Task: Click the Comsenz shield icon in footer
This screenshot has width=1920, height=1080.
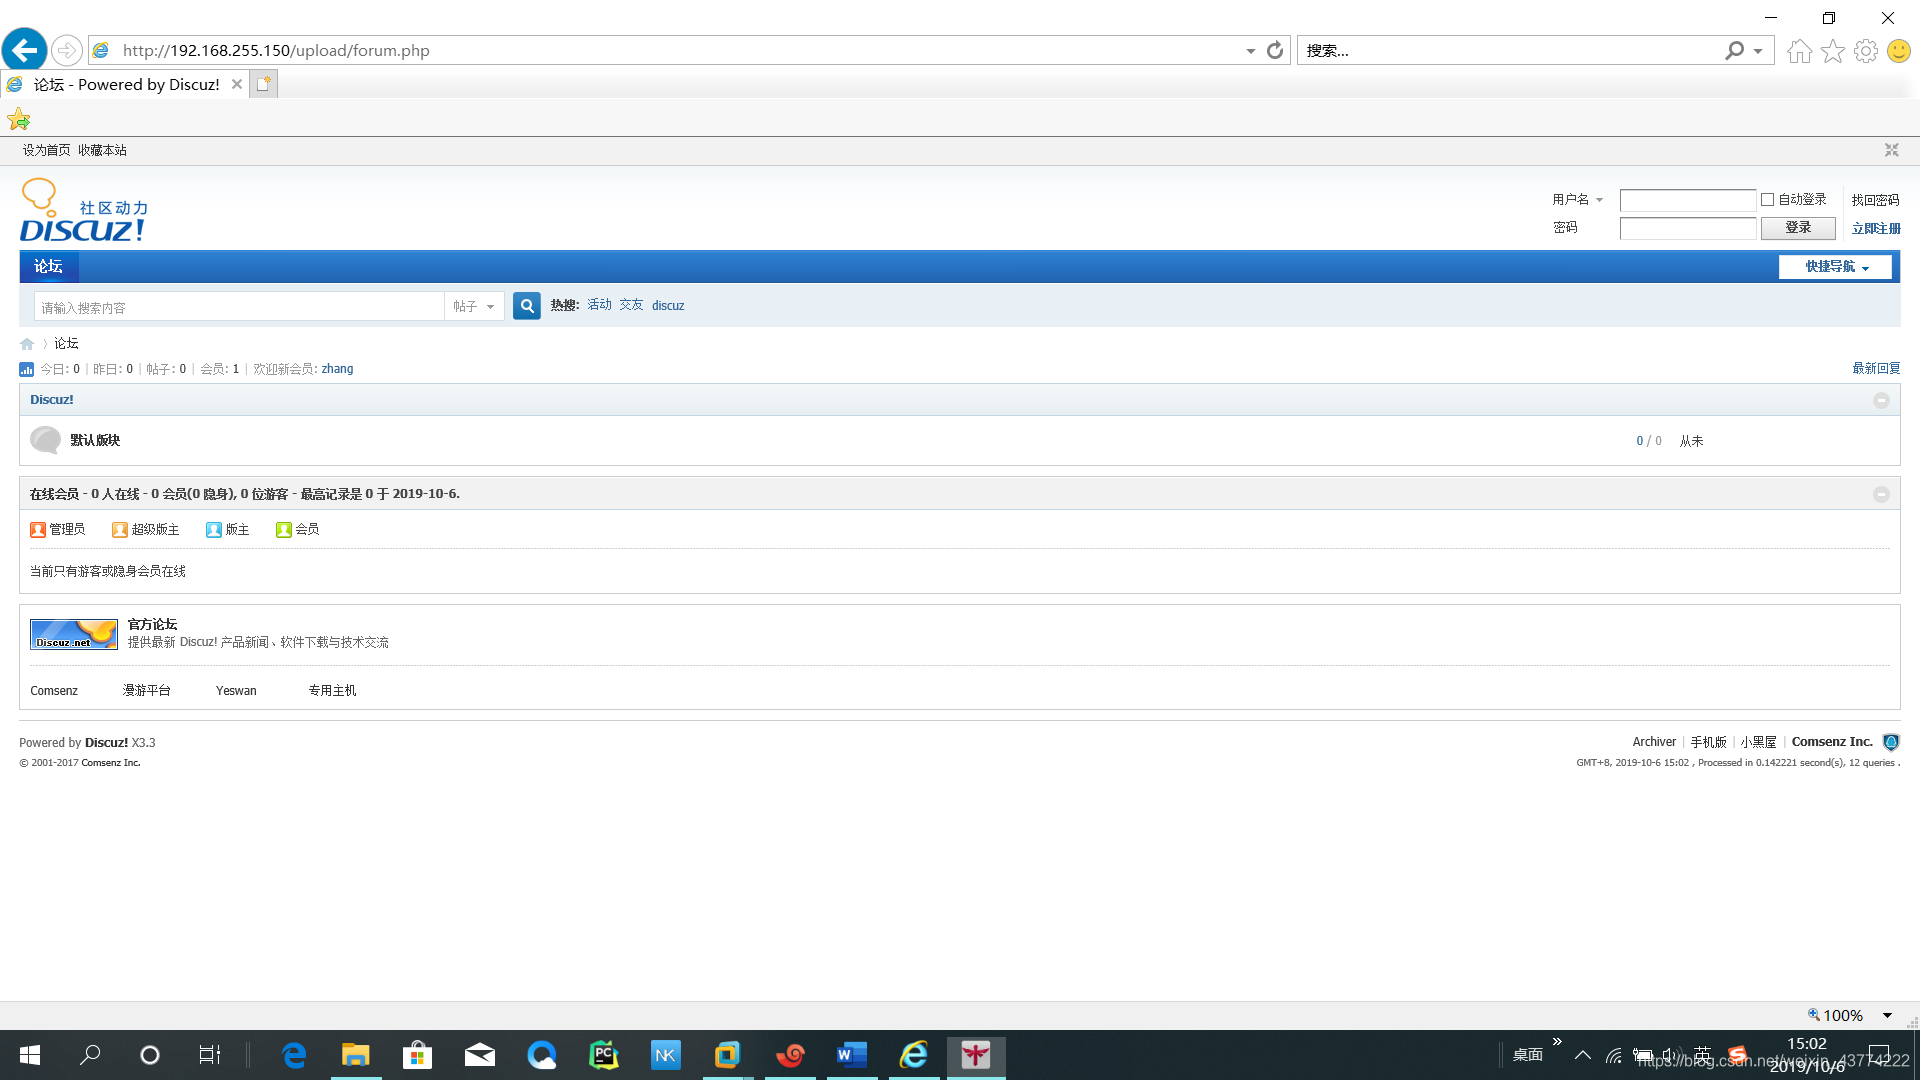Action: [x=1891, y=742]
